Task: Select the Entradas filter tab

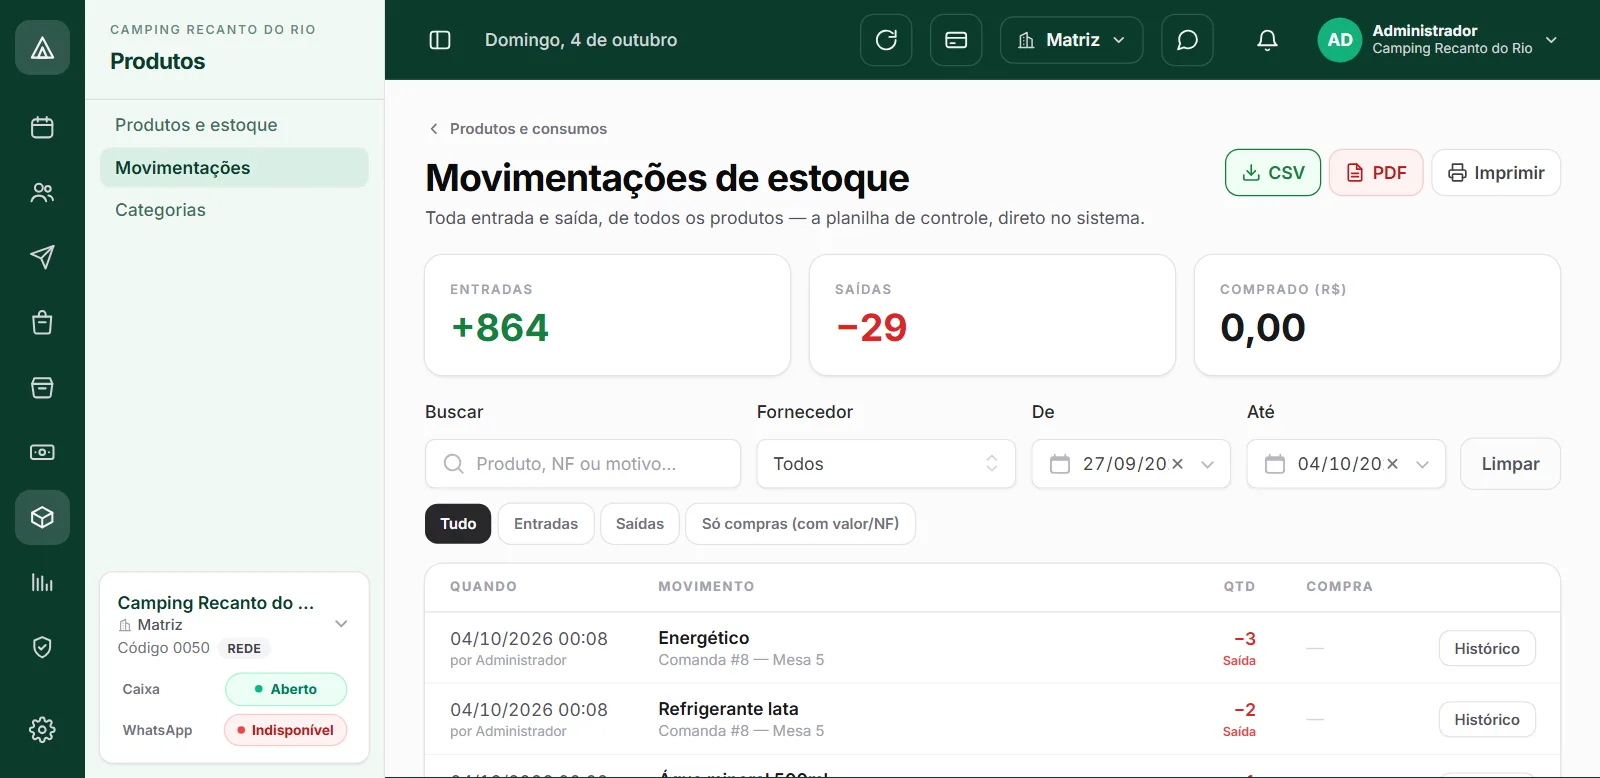Action: (546, 523)
